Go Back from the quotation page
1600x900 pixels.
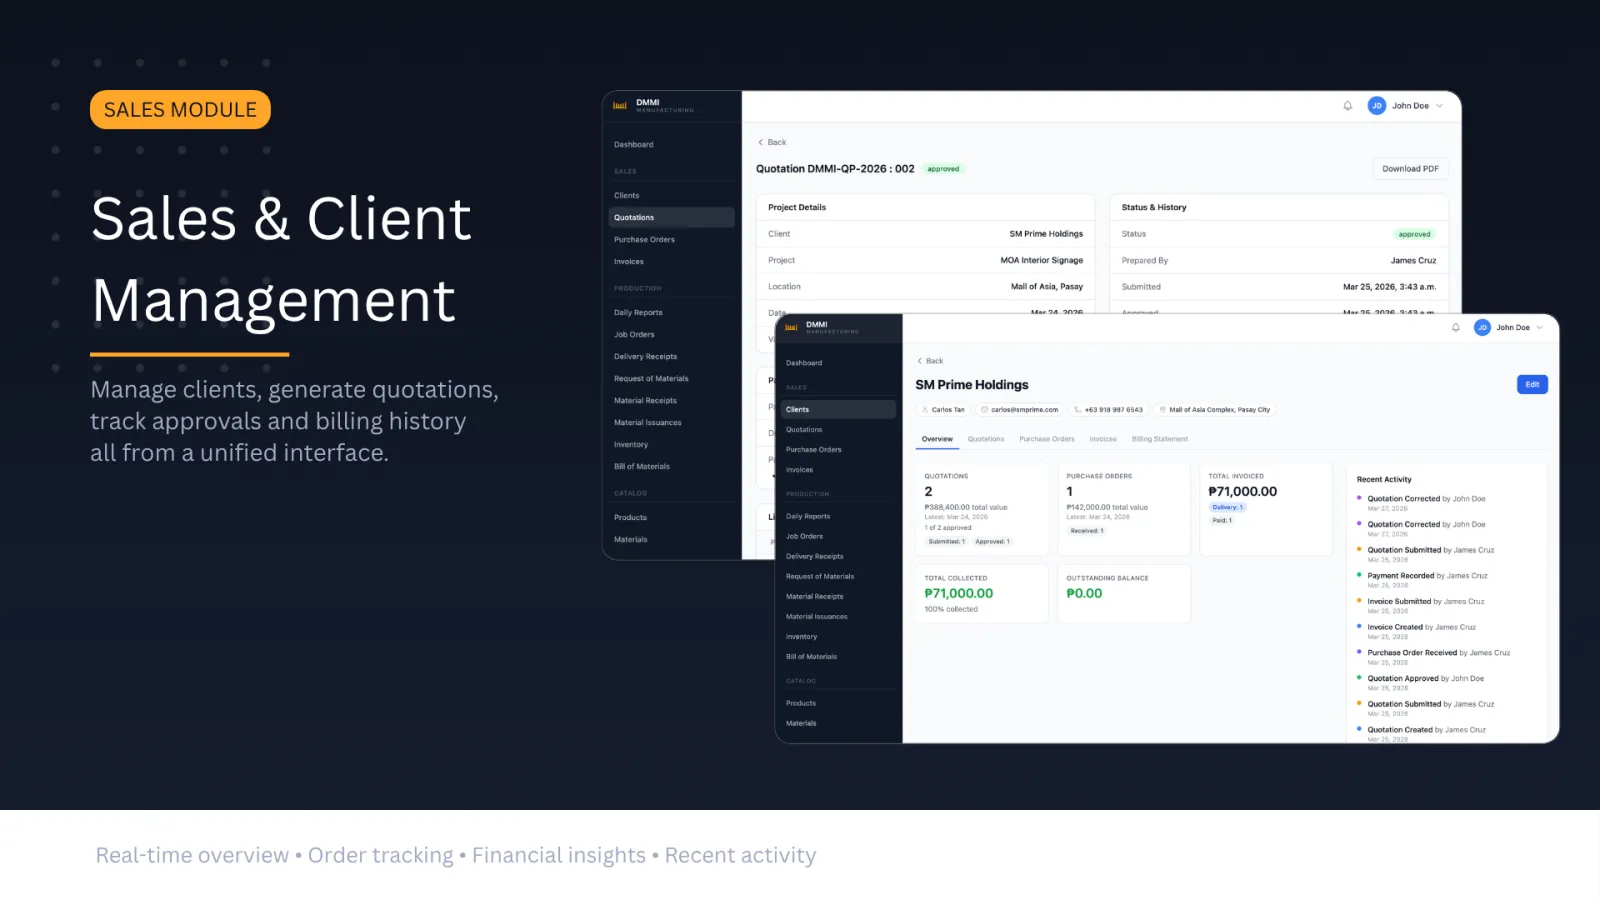tap(772, 142)
